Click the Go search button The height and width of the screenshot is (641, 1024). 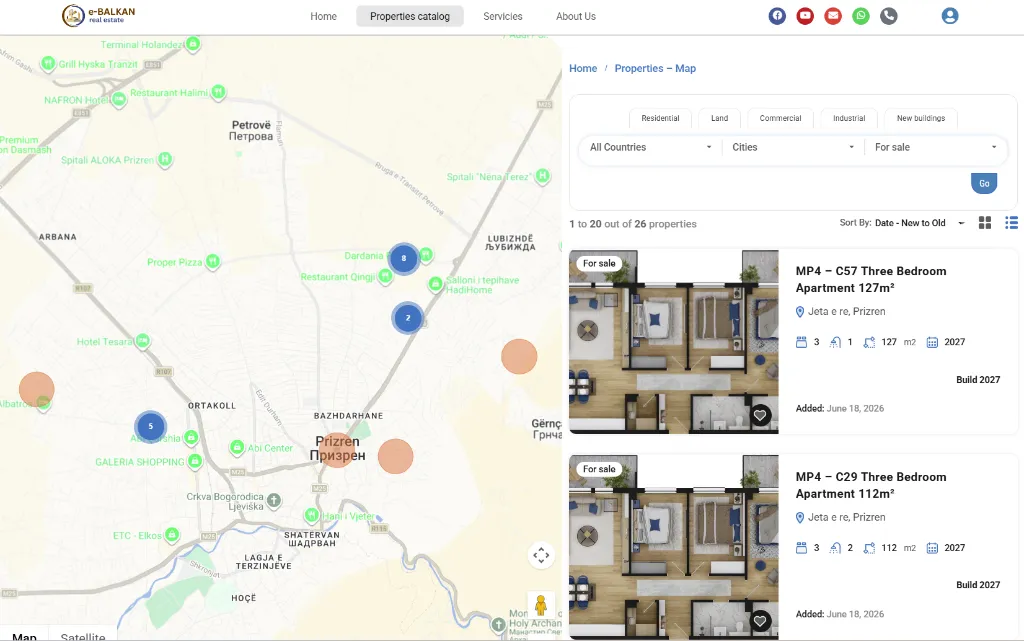984,183
